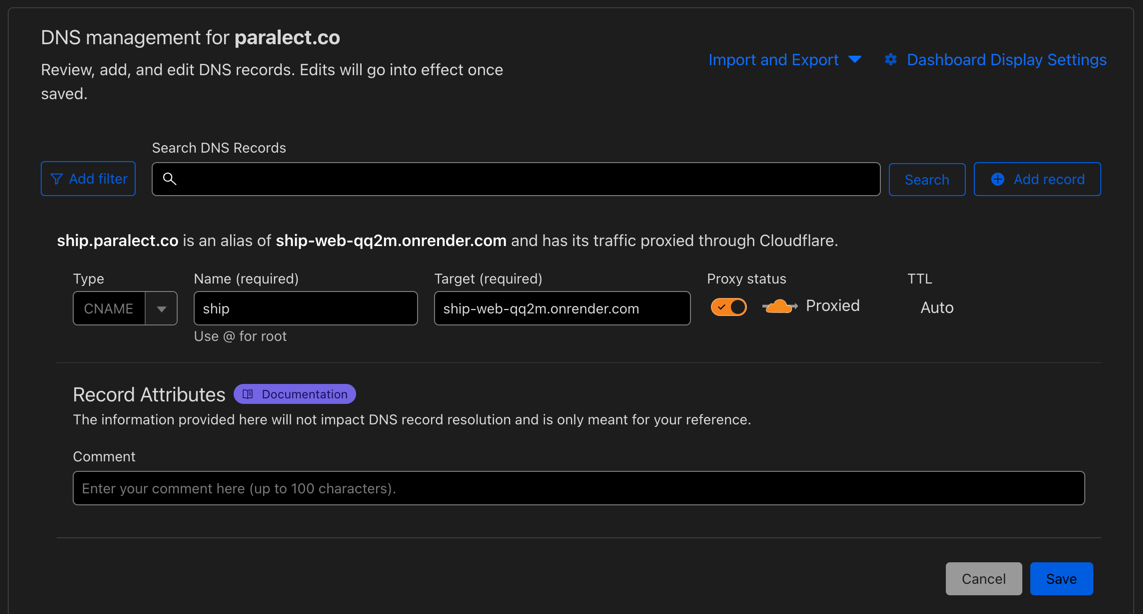Click the Save button
The width and height of the screenshot is (1143, 614).
1061,578
